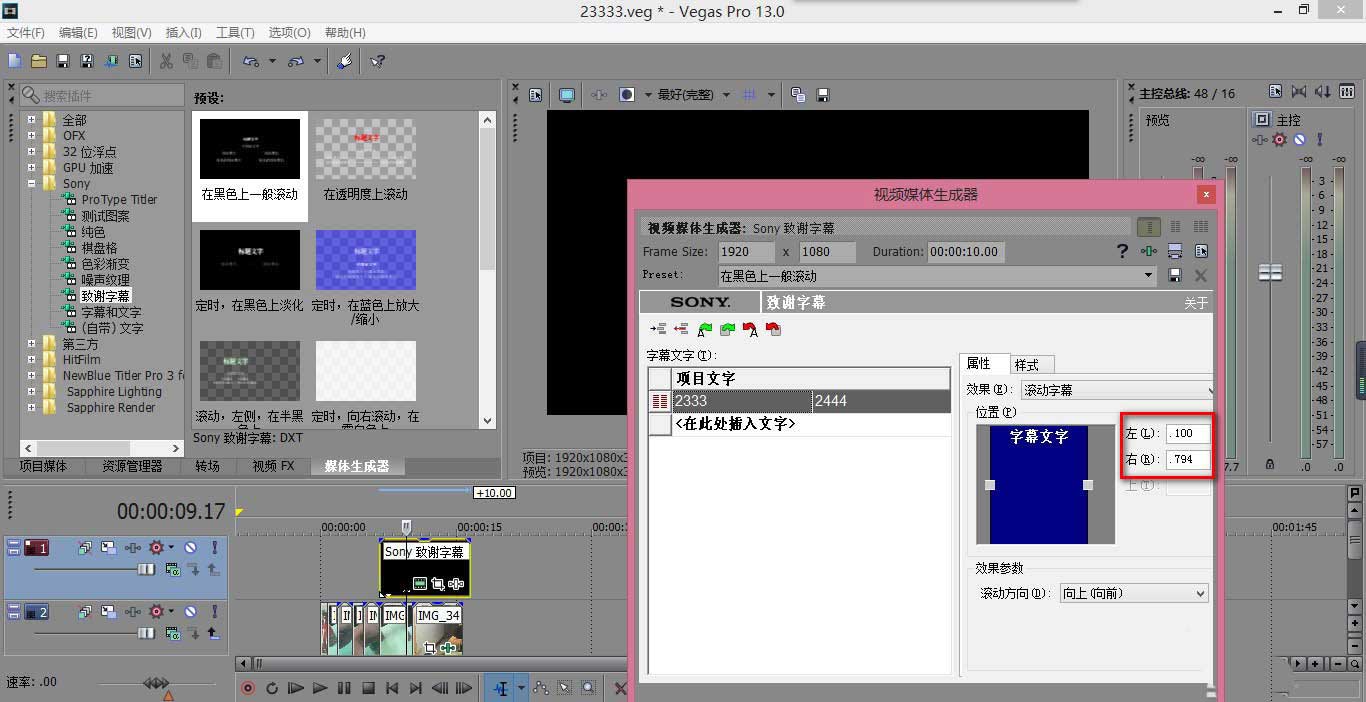Click the insert row before icon
The height and width of the screenshot is (702, 1366).
click(x=658, y=328)
